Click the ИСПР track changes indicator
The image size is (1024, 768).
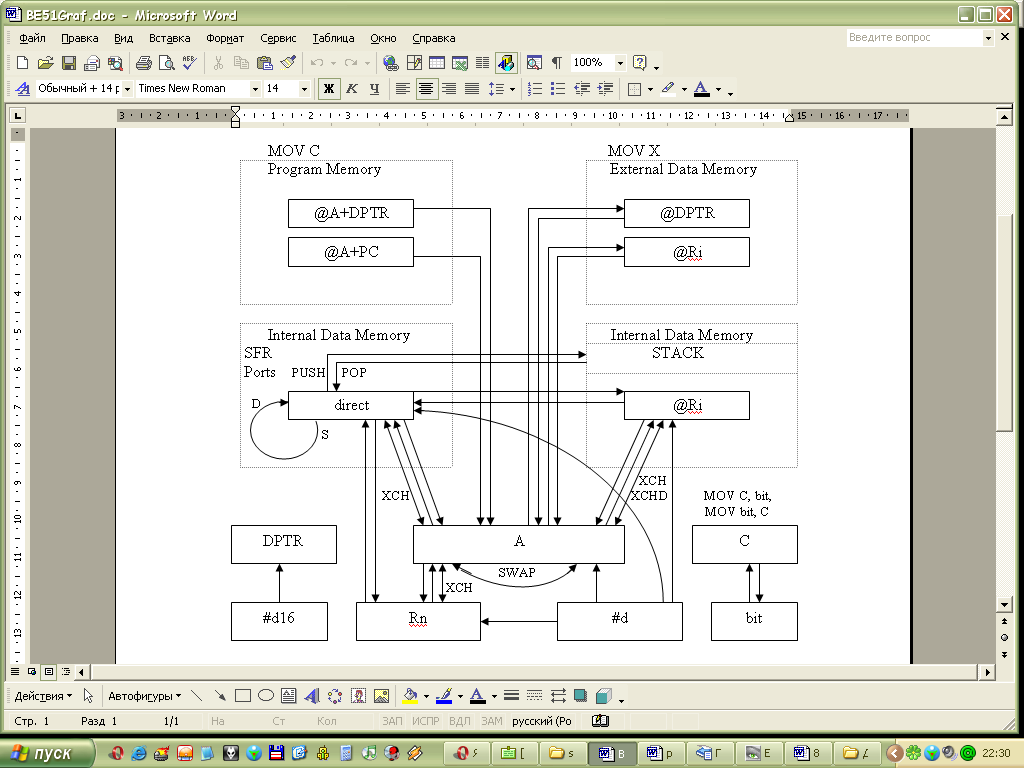(426, 720)
